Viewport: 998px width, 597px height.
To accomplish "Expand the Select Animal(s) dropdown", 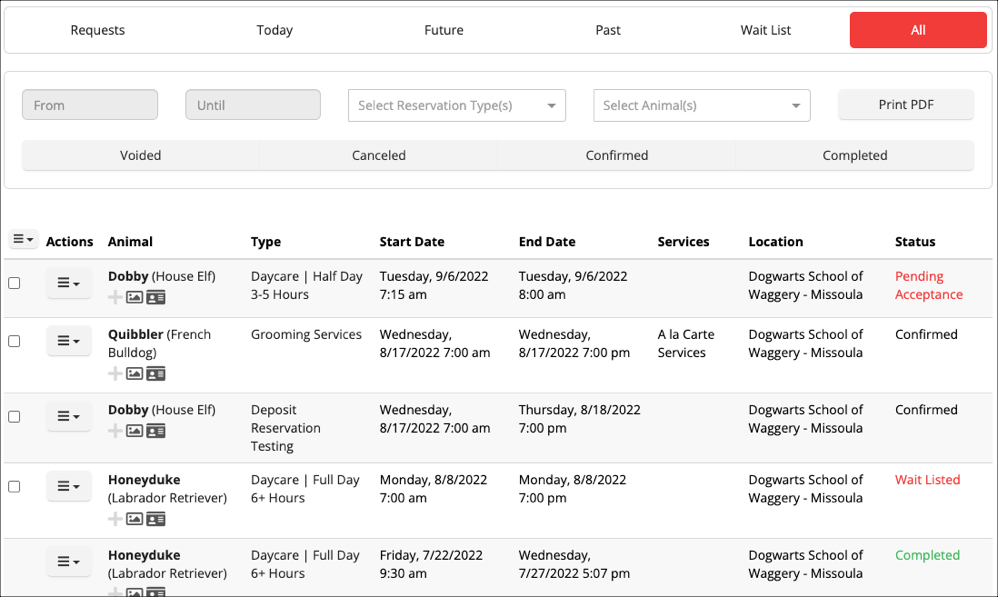I will (x=701, y=105).
